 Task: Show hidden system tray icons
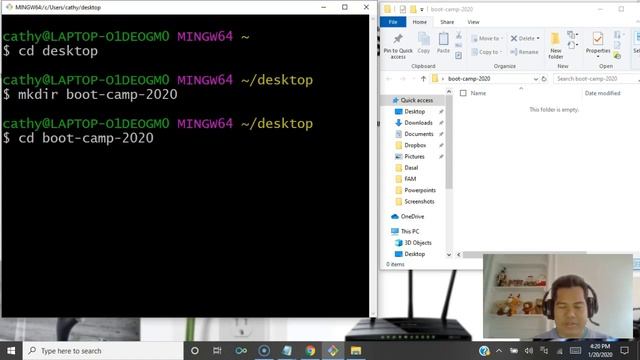point(499,351)
